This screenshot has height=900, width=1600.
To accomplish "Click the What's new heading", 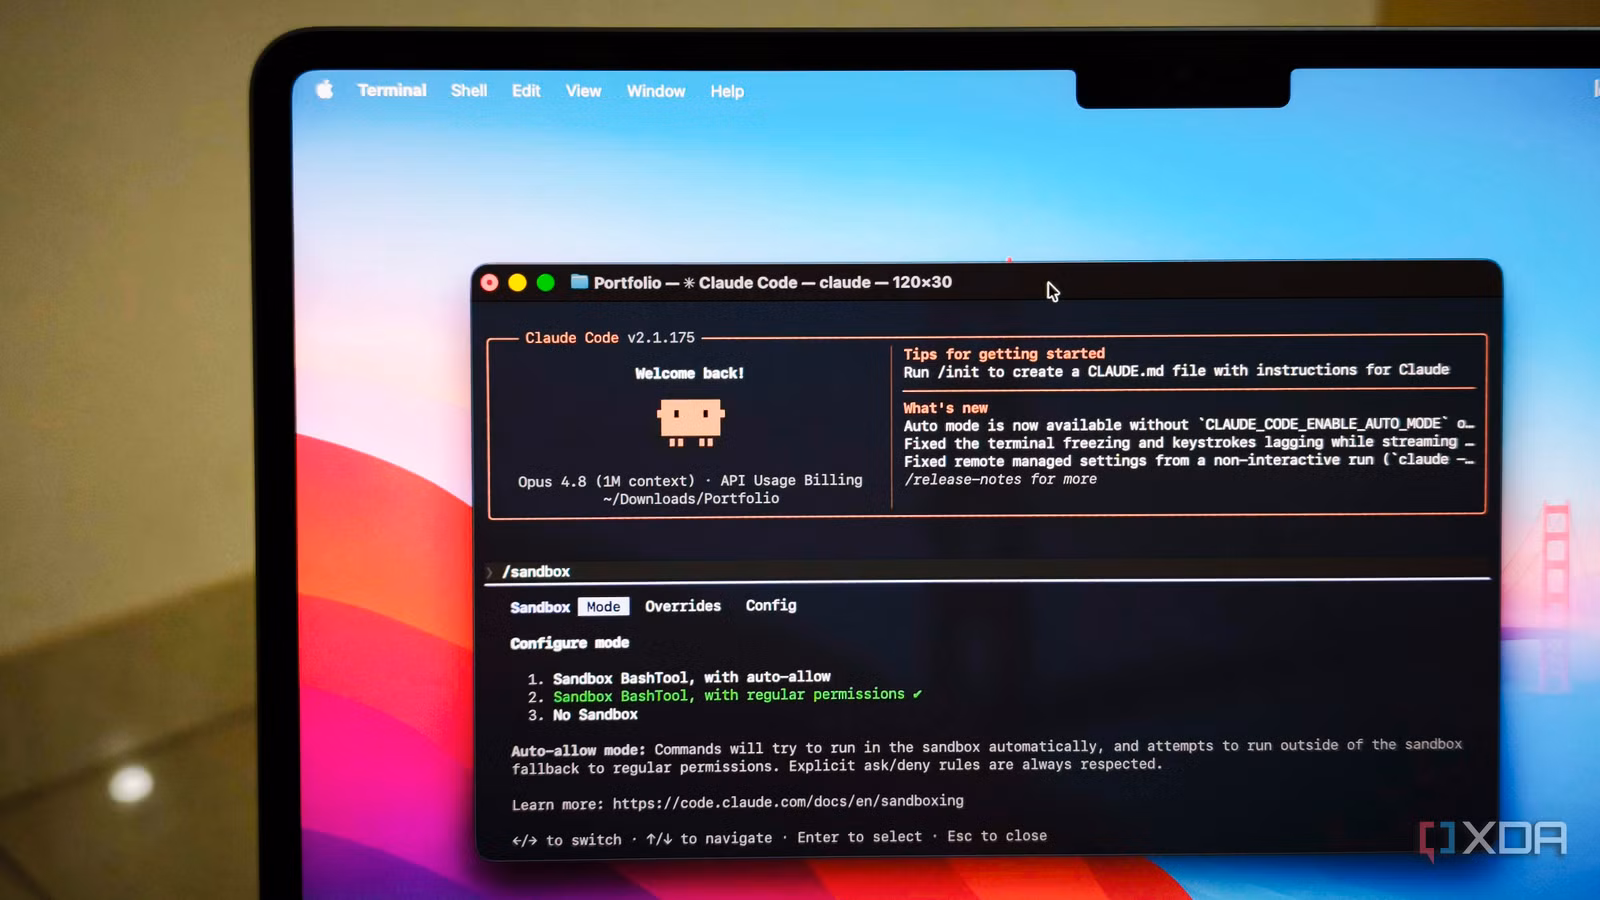I will pos(945,408).
